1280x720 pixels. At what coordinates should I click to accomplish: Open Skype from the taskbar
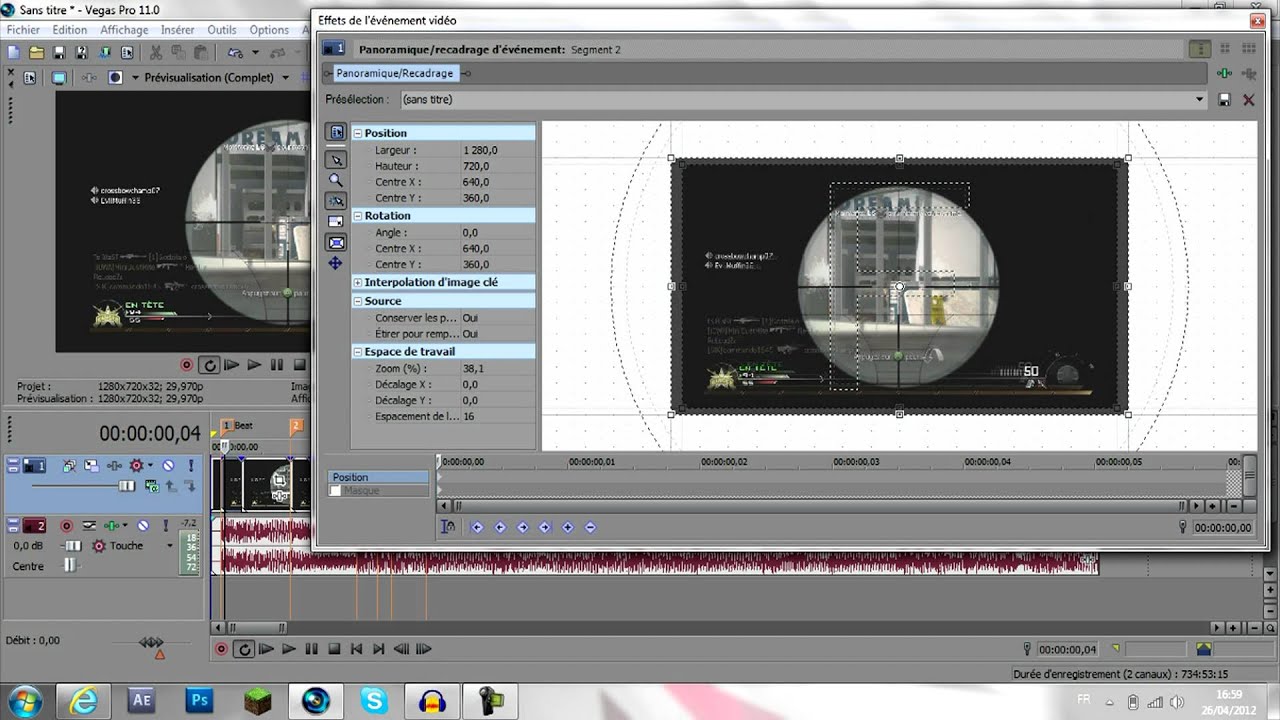click(x=376, y=700)
